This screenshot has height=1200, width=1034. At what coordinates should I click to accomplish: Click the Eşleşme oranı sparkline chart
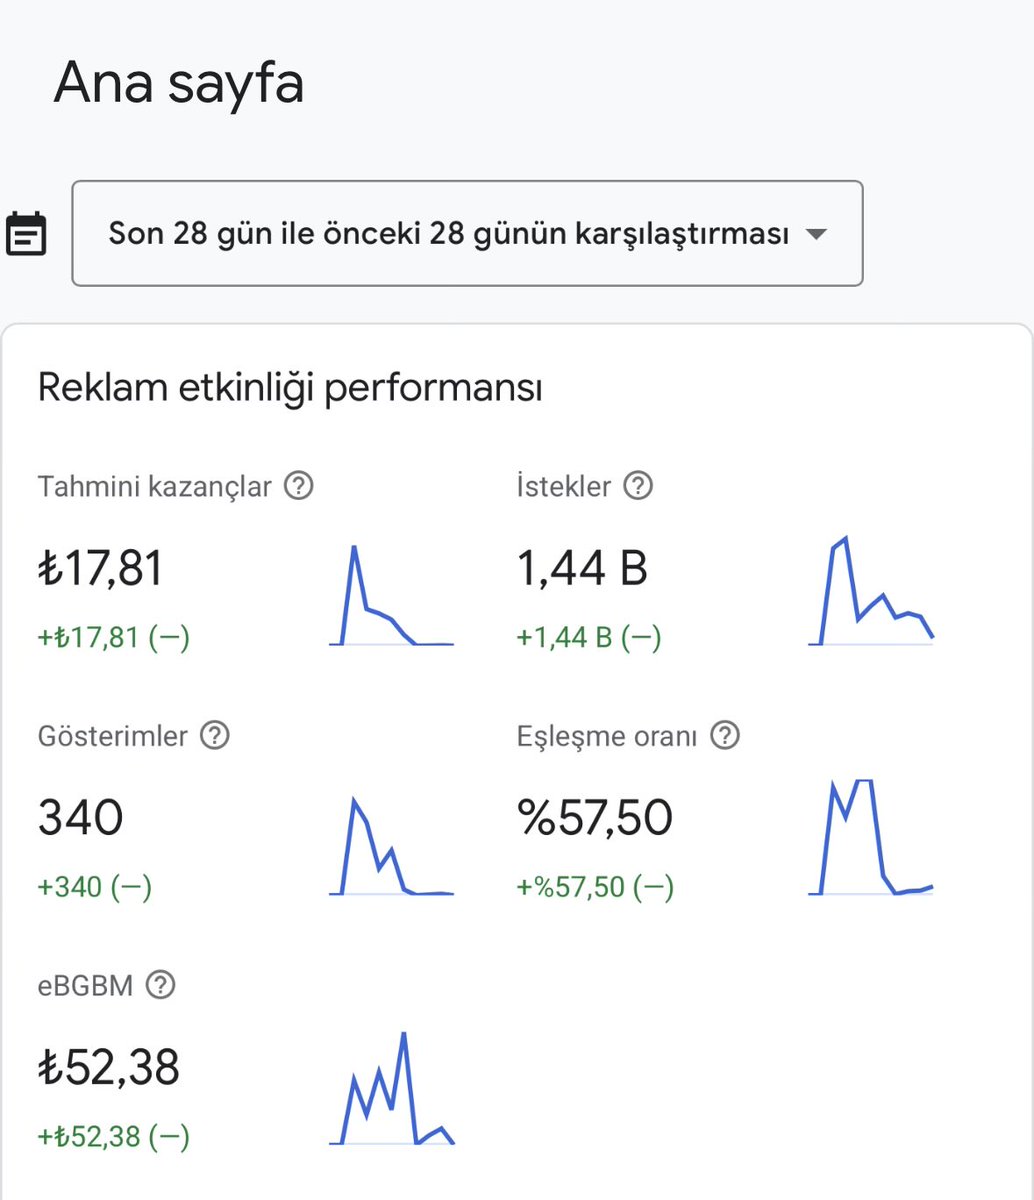871,837
